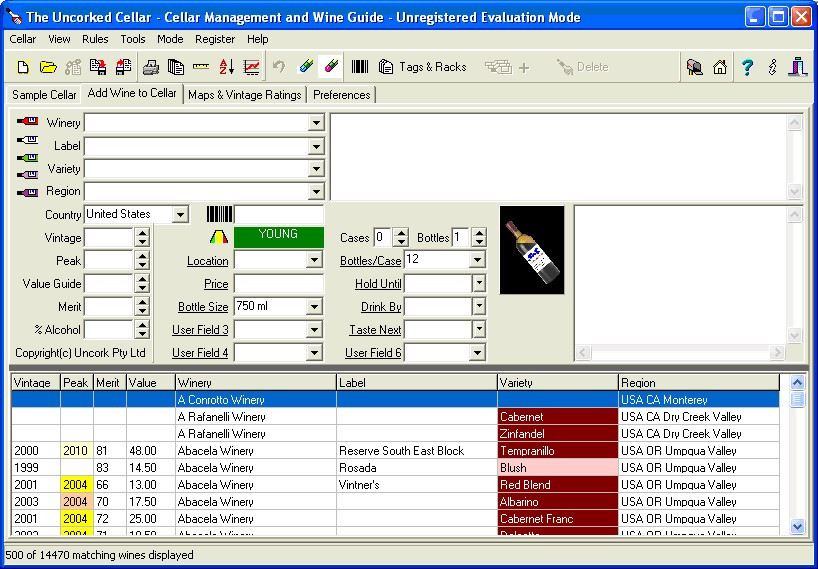Viewport: 818px width, 569px height.
Task: Go home with the house icon
Action: 720,67
